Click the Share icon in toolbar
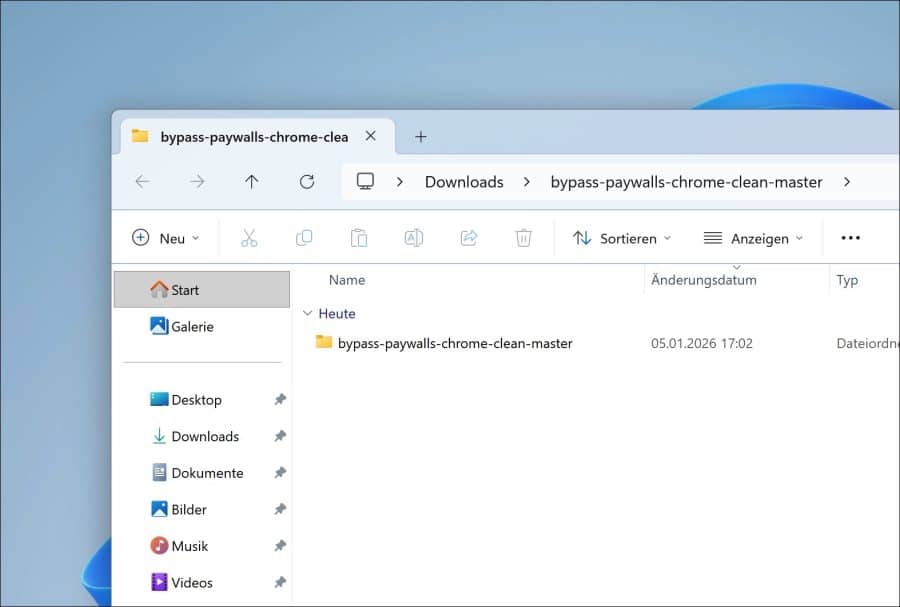This screenshot has height=607, width=900. click(468, 238)
